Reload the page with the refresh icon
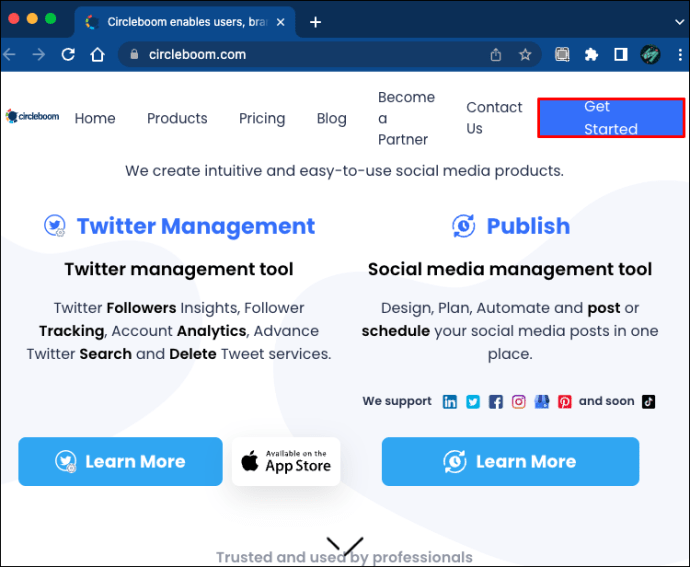The image size is (690, 567). [x=69, y=55]
